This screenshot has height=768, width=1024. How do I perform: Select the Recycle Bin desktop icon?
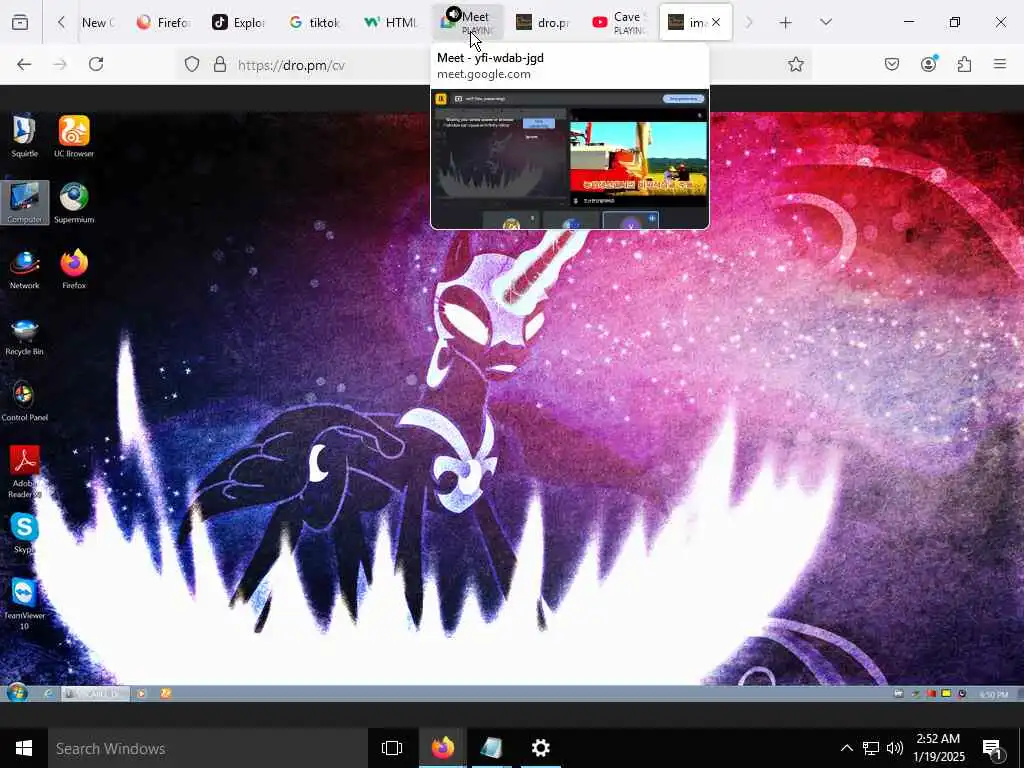pos(24,336)
